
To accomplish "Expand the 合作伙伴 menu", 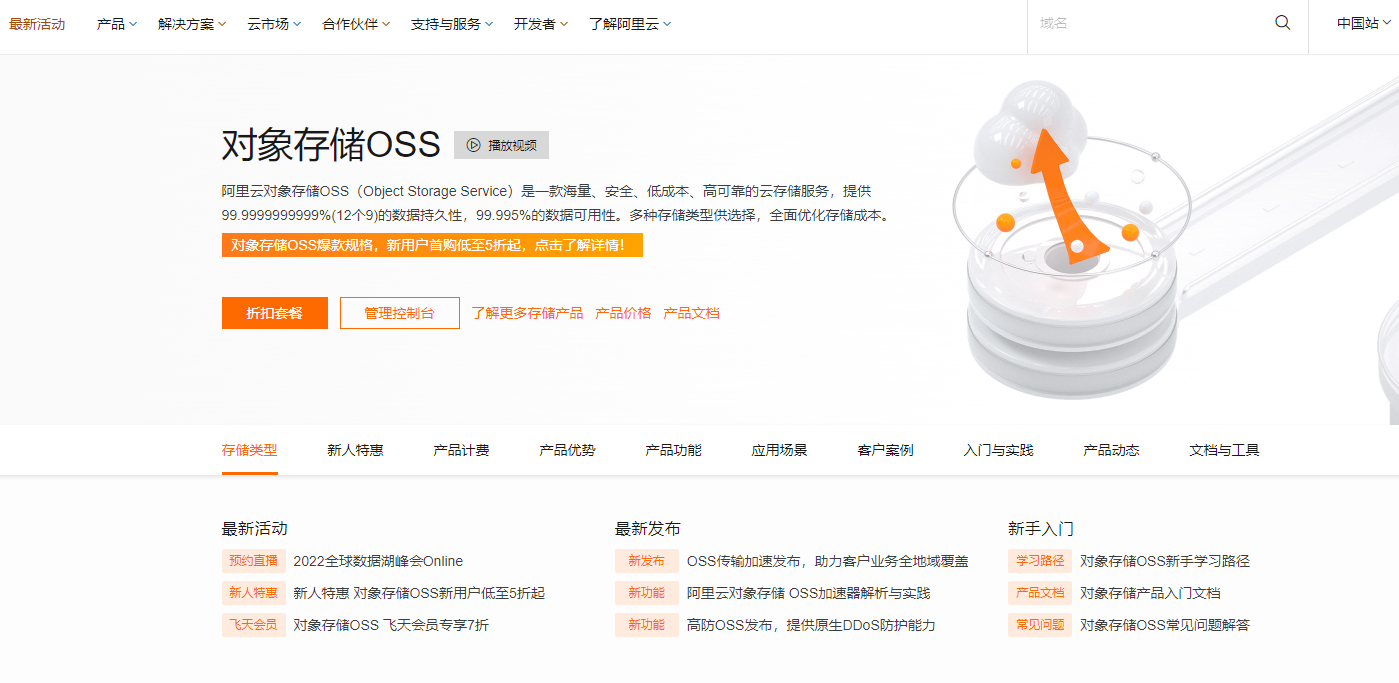I will (x=356, y=24).
